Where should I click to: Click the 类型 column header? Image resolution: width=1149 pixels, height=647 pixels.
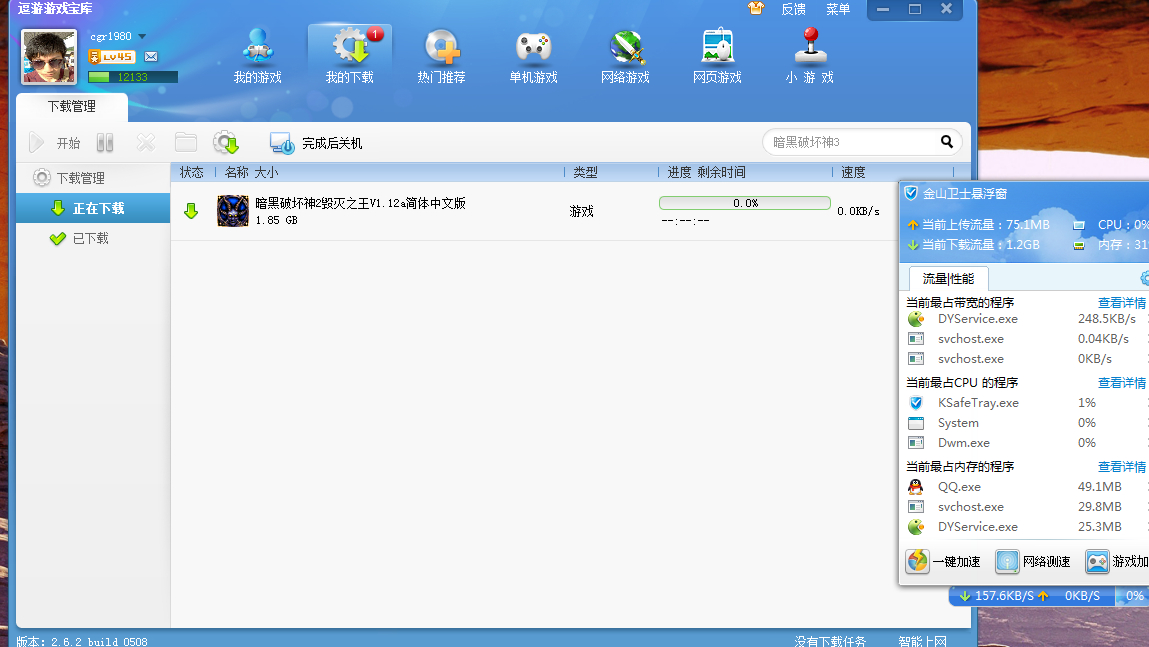(585, 172)
